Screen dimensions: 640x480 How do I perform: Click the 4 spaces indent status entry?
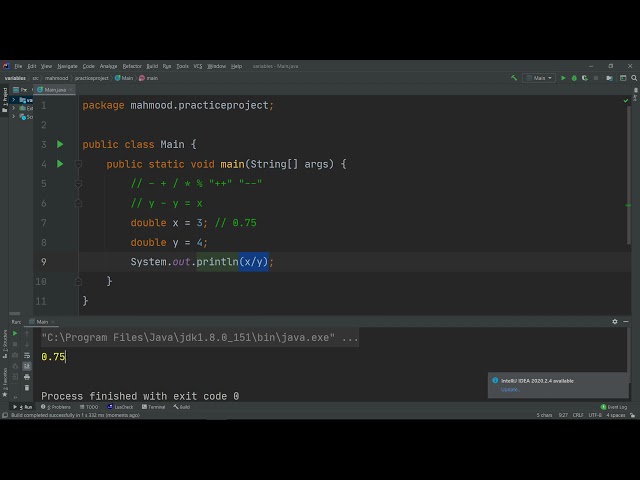pos(616,415)
